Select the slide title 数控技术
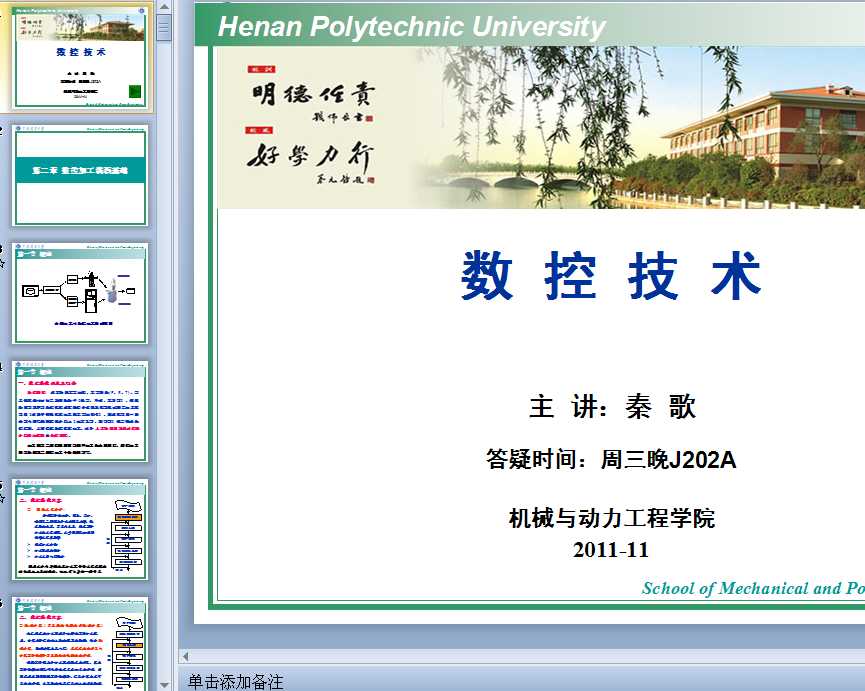The width and height of the screenshot is (865, 691). 611,276
